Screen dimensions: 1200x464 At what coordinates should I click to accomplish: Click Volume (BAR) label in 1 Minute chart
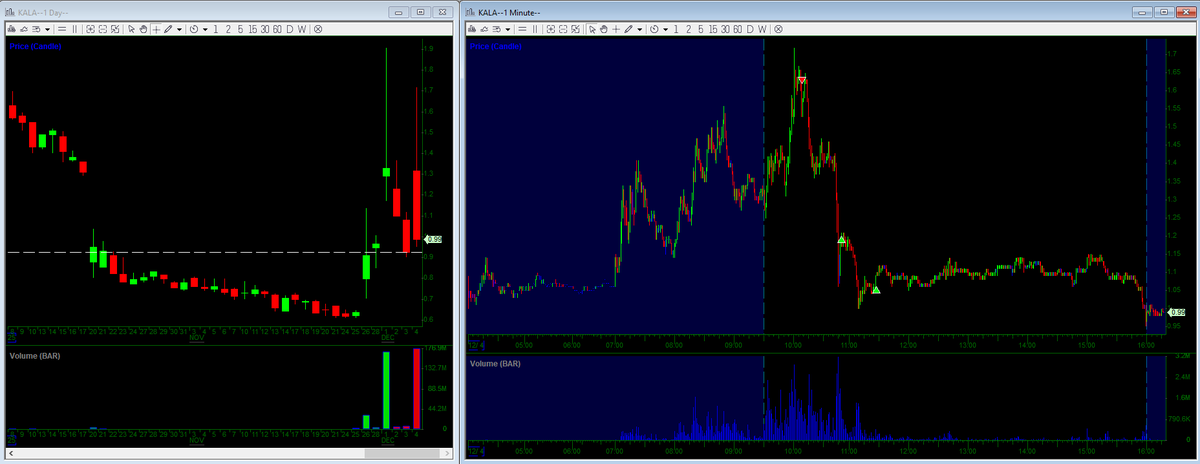(x=495, y=362)
